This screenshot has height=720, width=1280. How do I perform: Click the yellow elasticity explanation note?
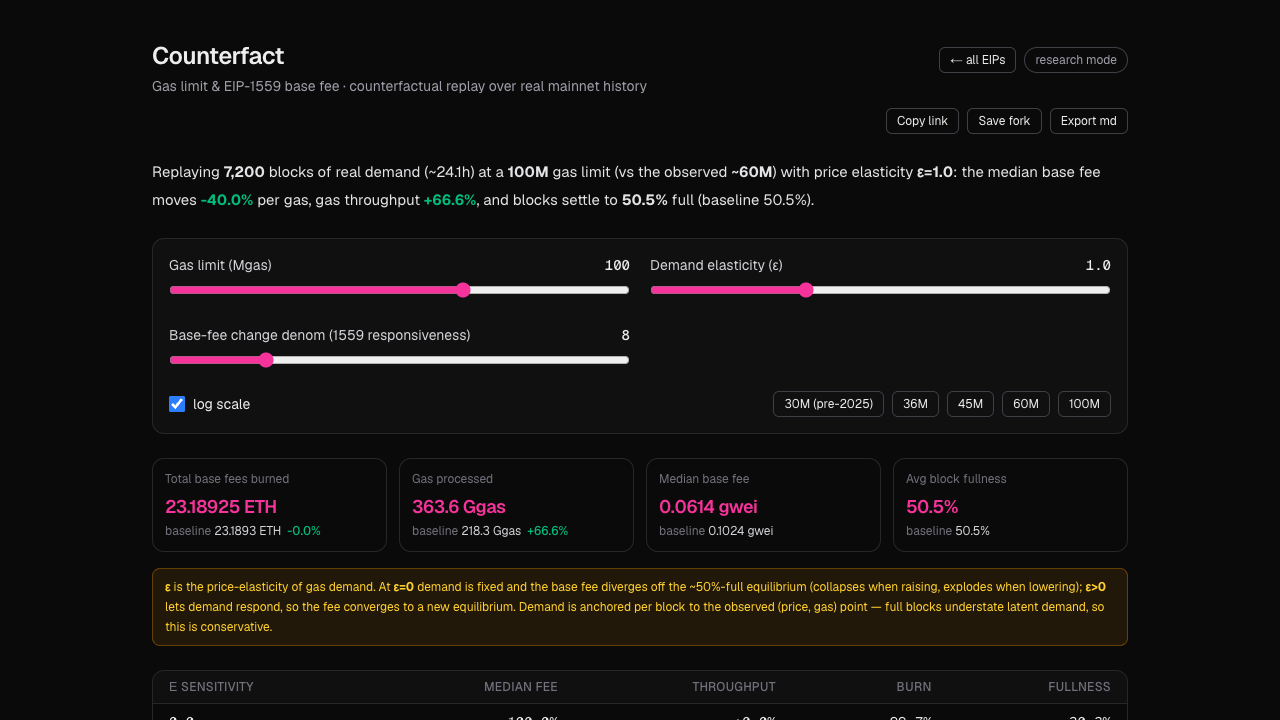click(x=640, y=607)
